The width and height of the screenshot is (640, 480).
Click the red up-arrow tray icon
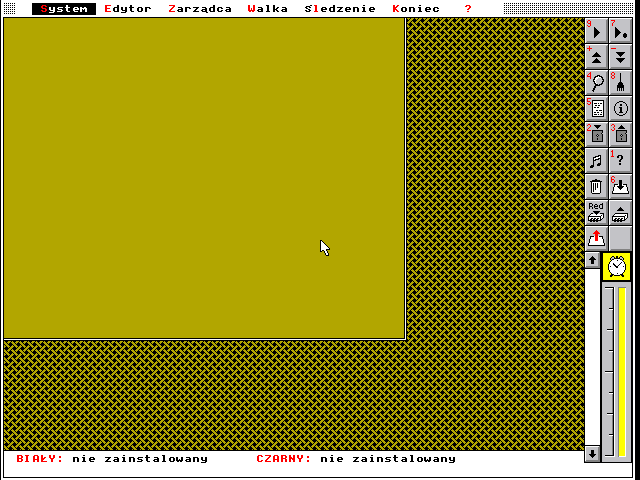coord(596,238)
